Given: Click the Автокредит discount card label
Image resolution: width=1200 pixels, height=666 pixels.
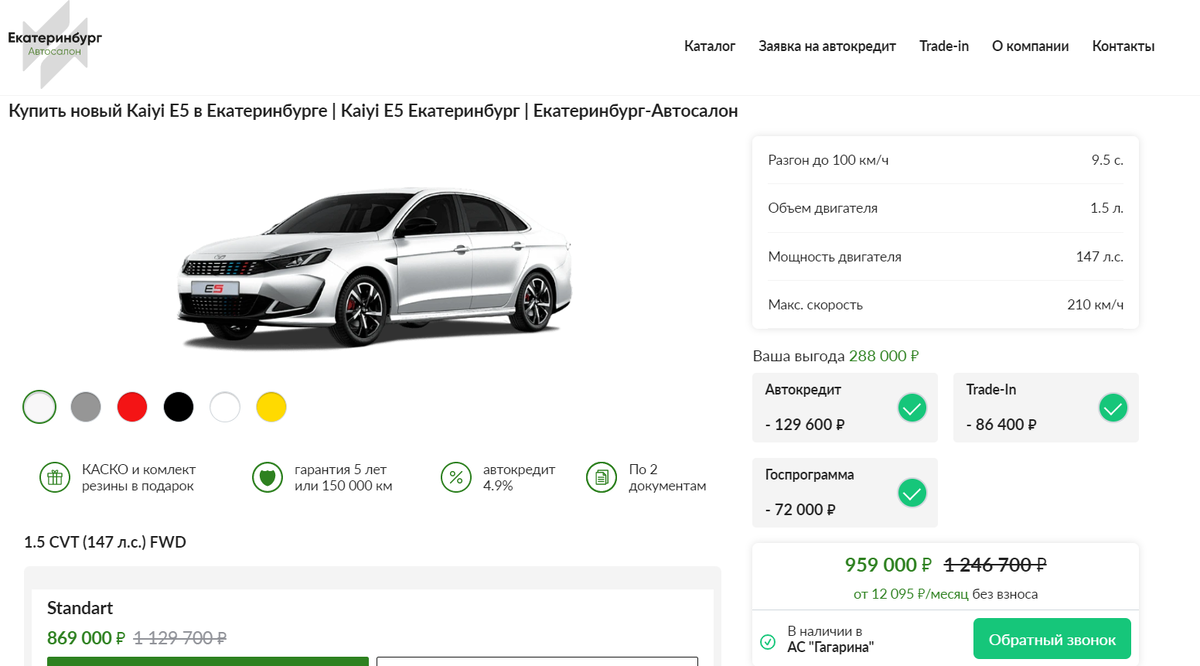Looking at the screenshot, I should [x=803, y=389].
